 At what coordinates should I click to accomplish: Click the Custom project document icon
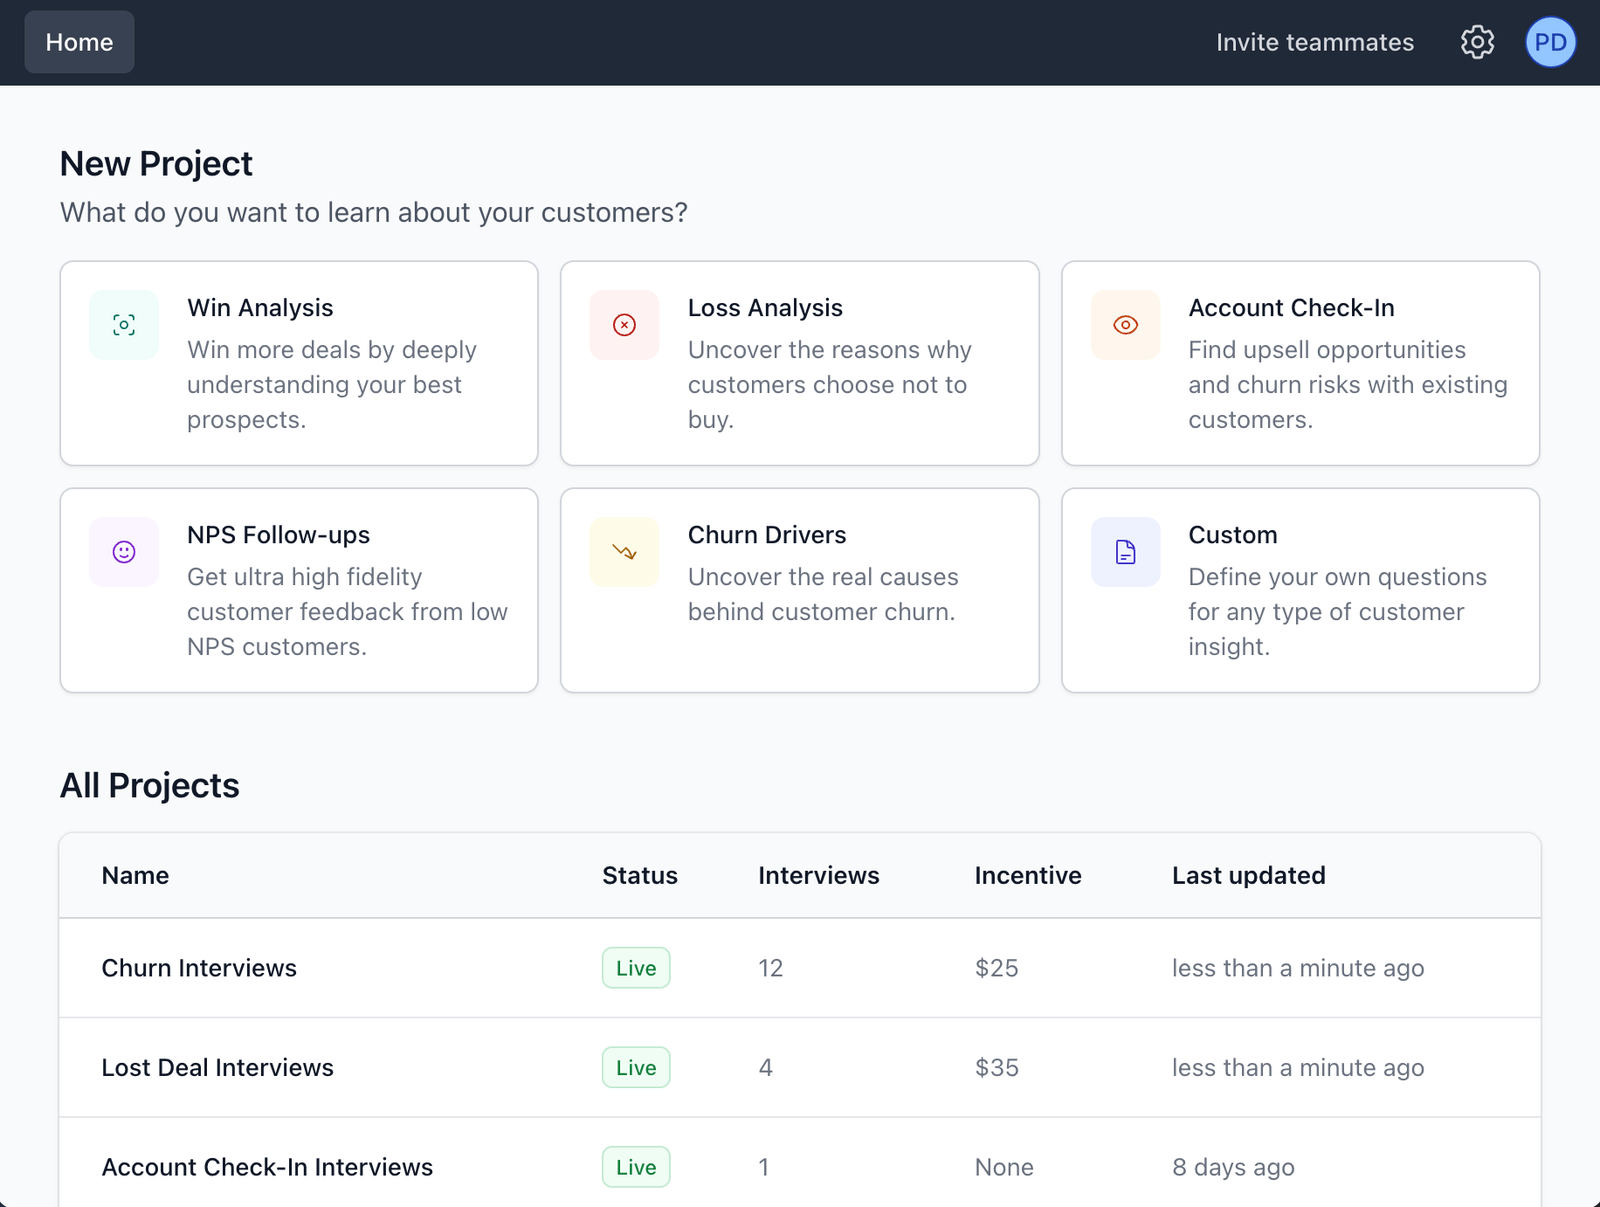coord(1124,551)
